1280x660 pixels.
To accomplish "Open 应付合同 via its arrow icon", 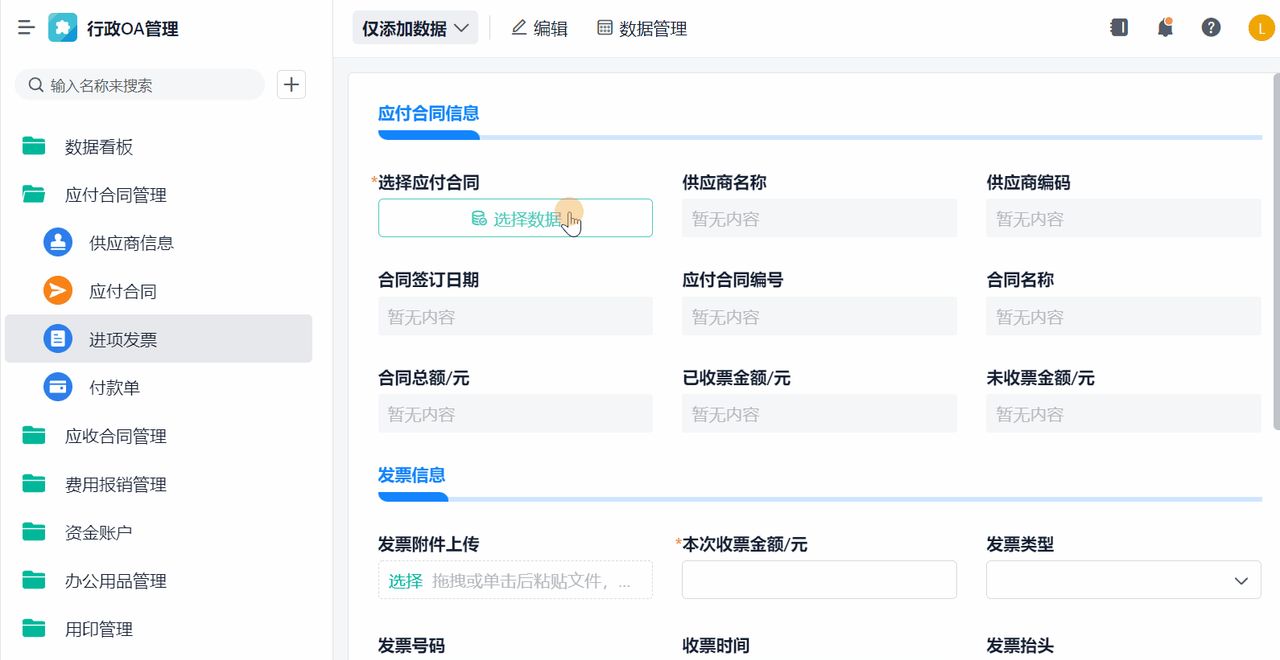I will click(57, 290).
